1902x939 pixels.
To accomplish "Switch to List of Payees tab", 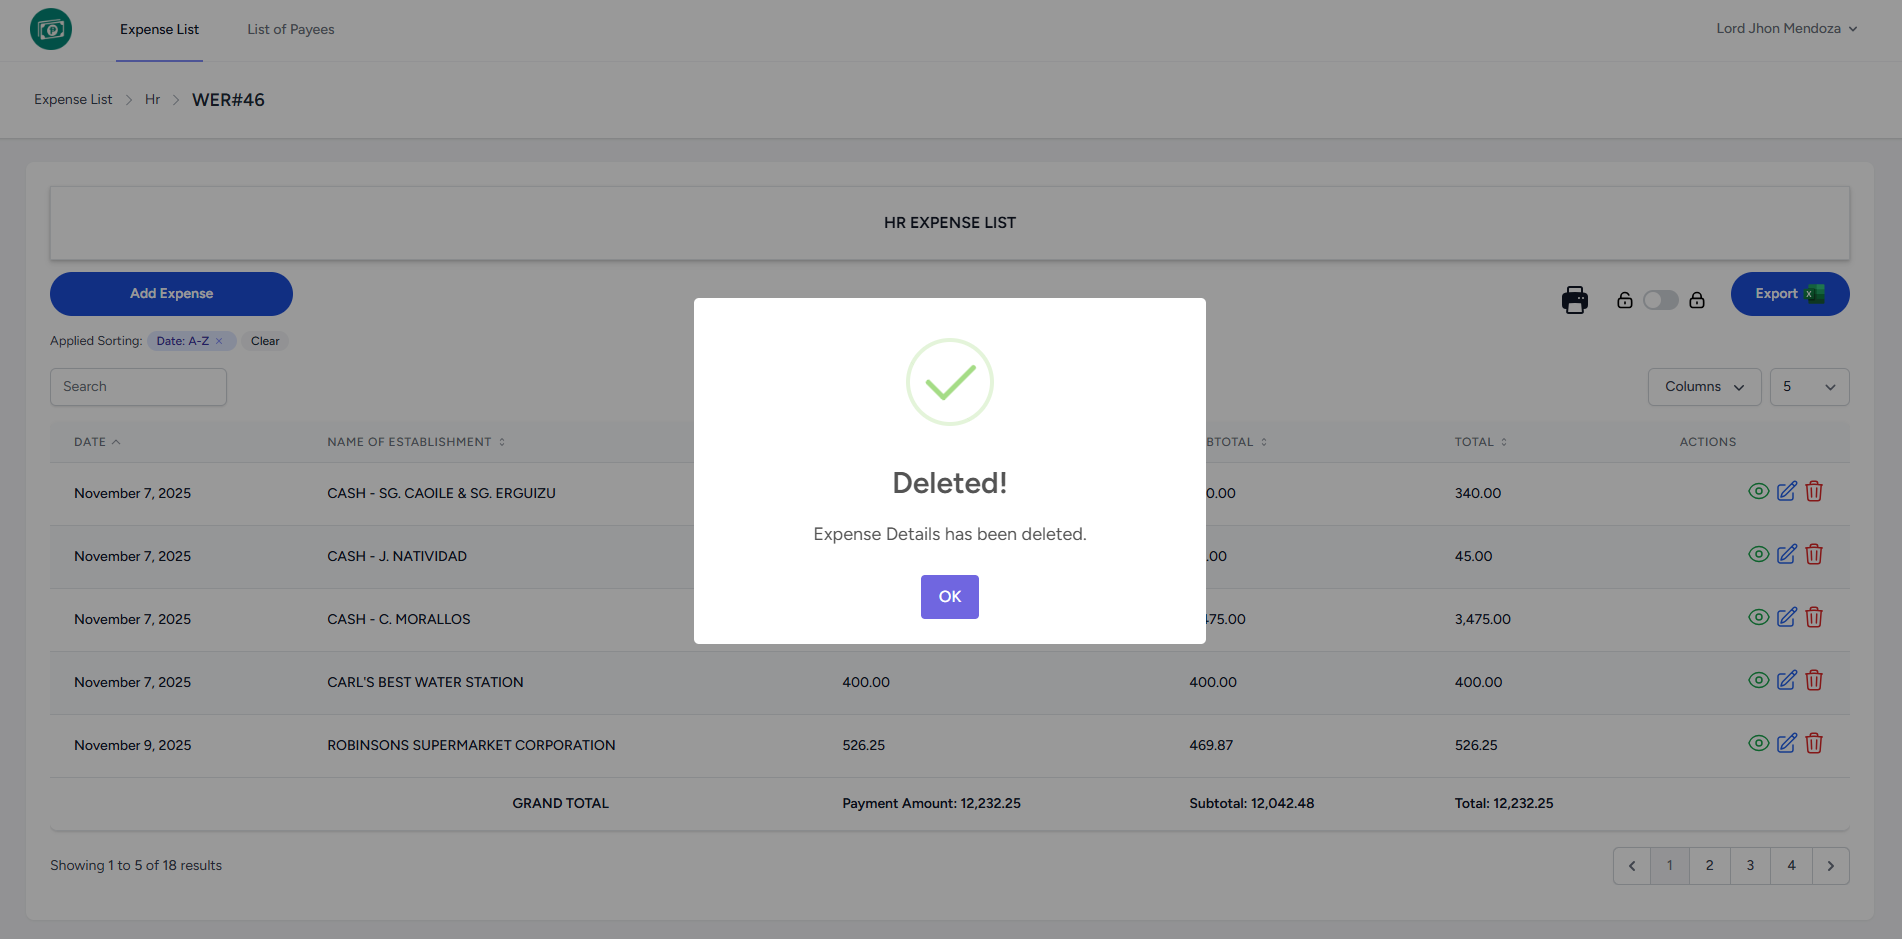I will [291, 30].
